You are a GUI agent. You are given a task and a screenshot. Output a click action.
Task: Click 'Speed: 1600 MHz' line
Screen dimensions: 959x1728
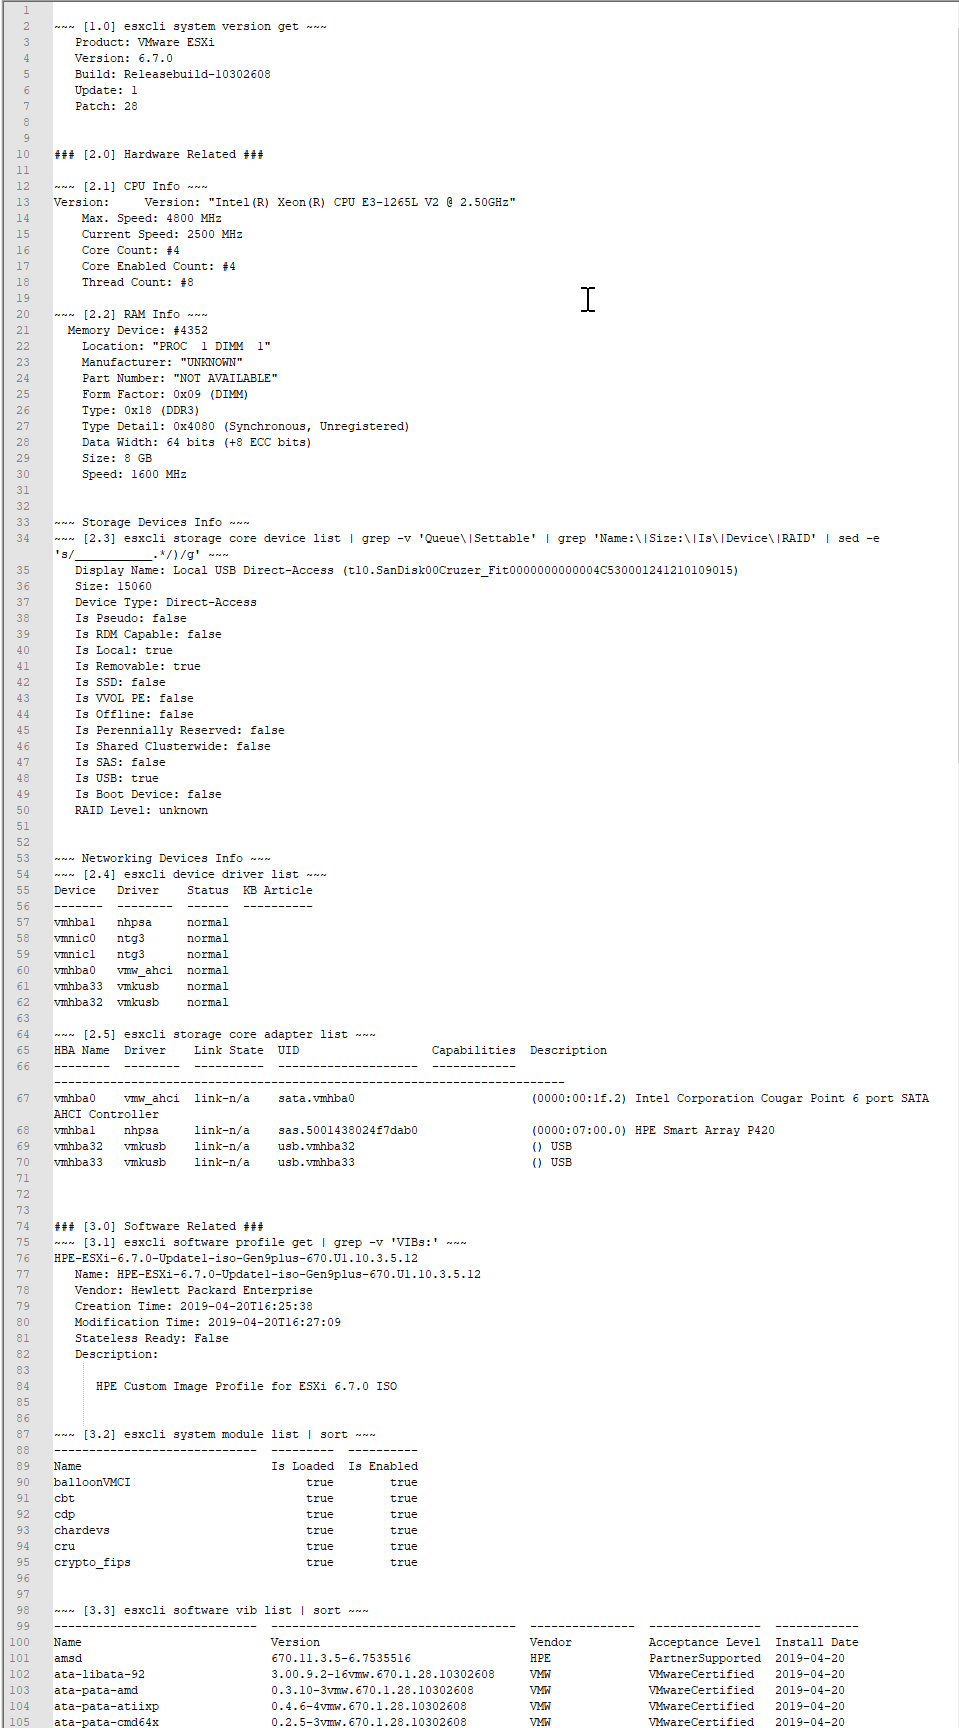coord(134,474)
